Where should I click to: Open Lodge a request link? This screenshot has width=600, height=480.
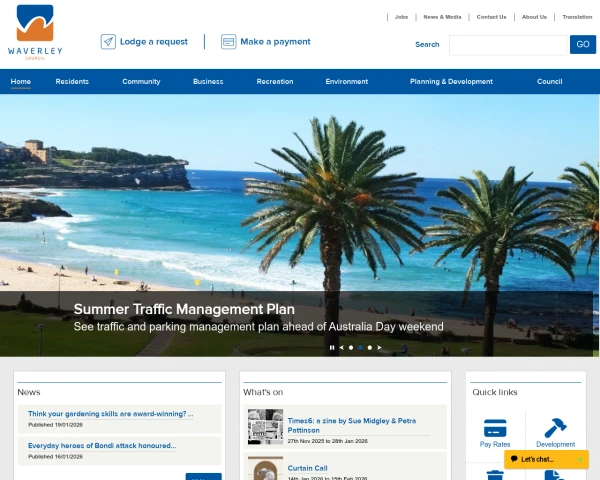pyautogui.click(x=153, y=42)
